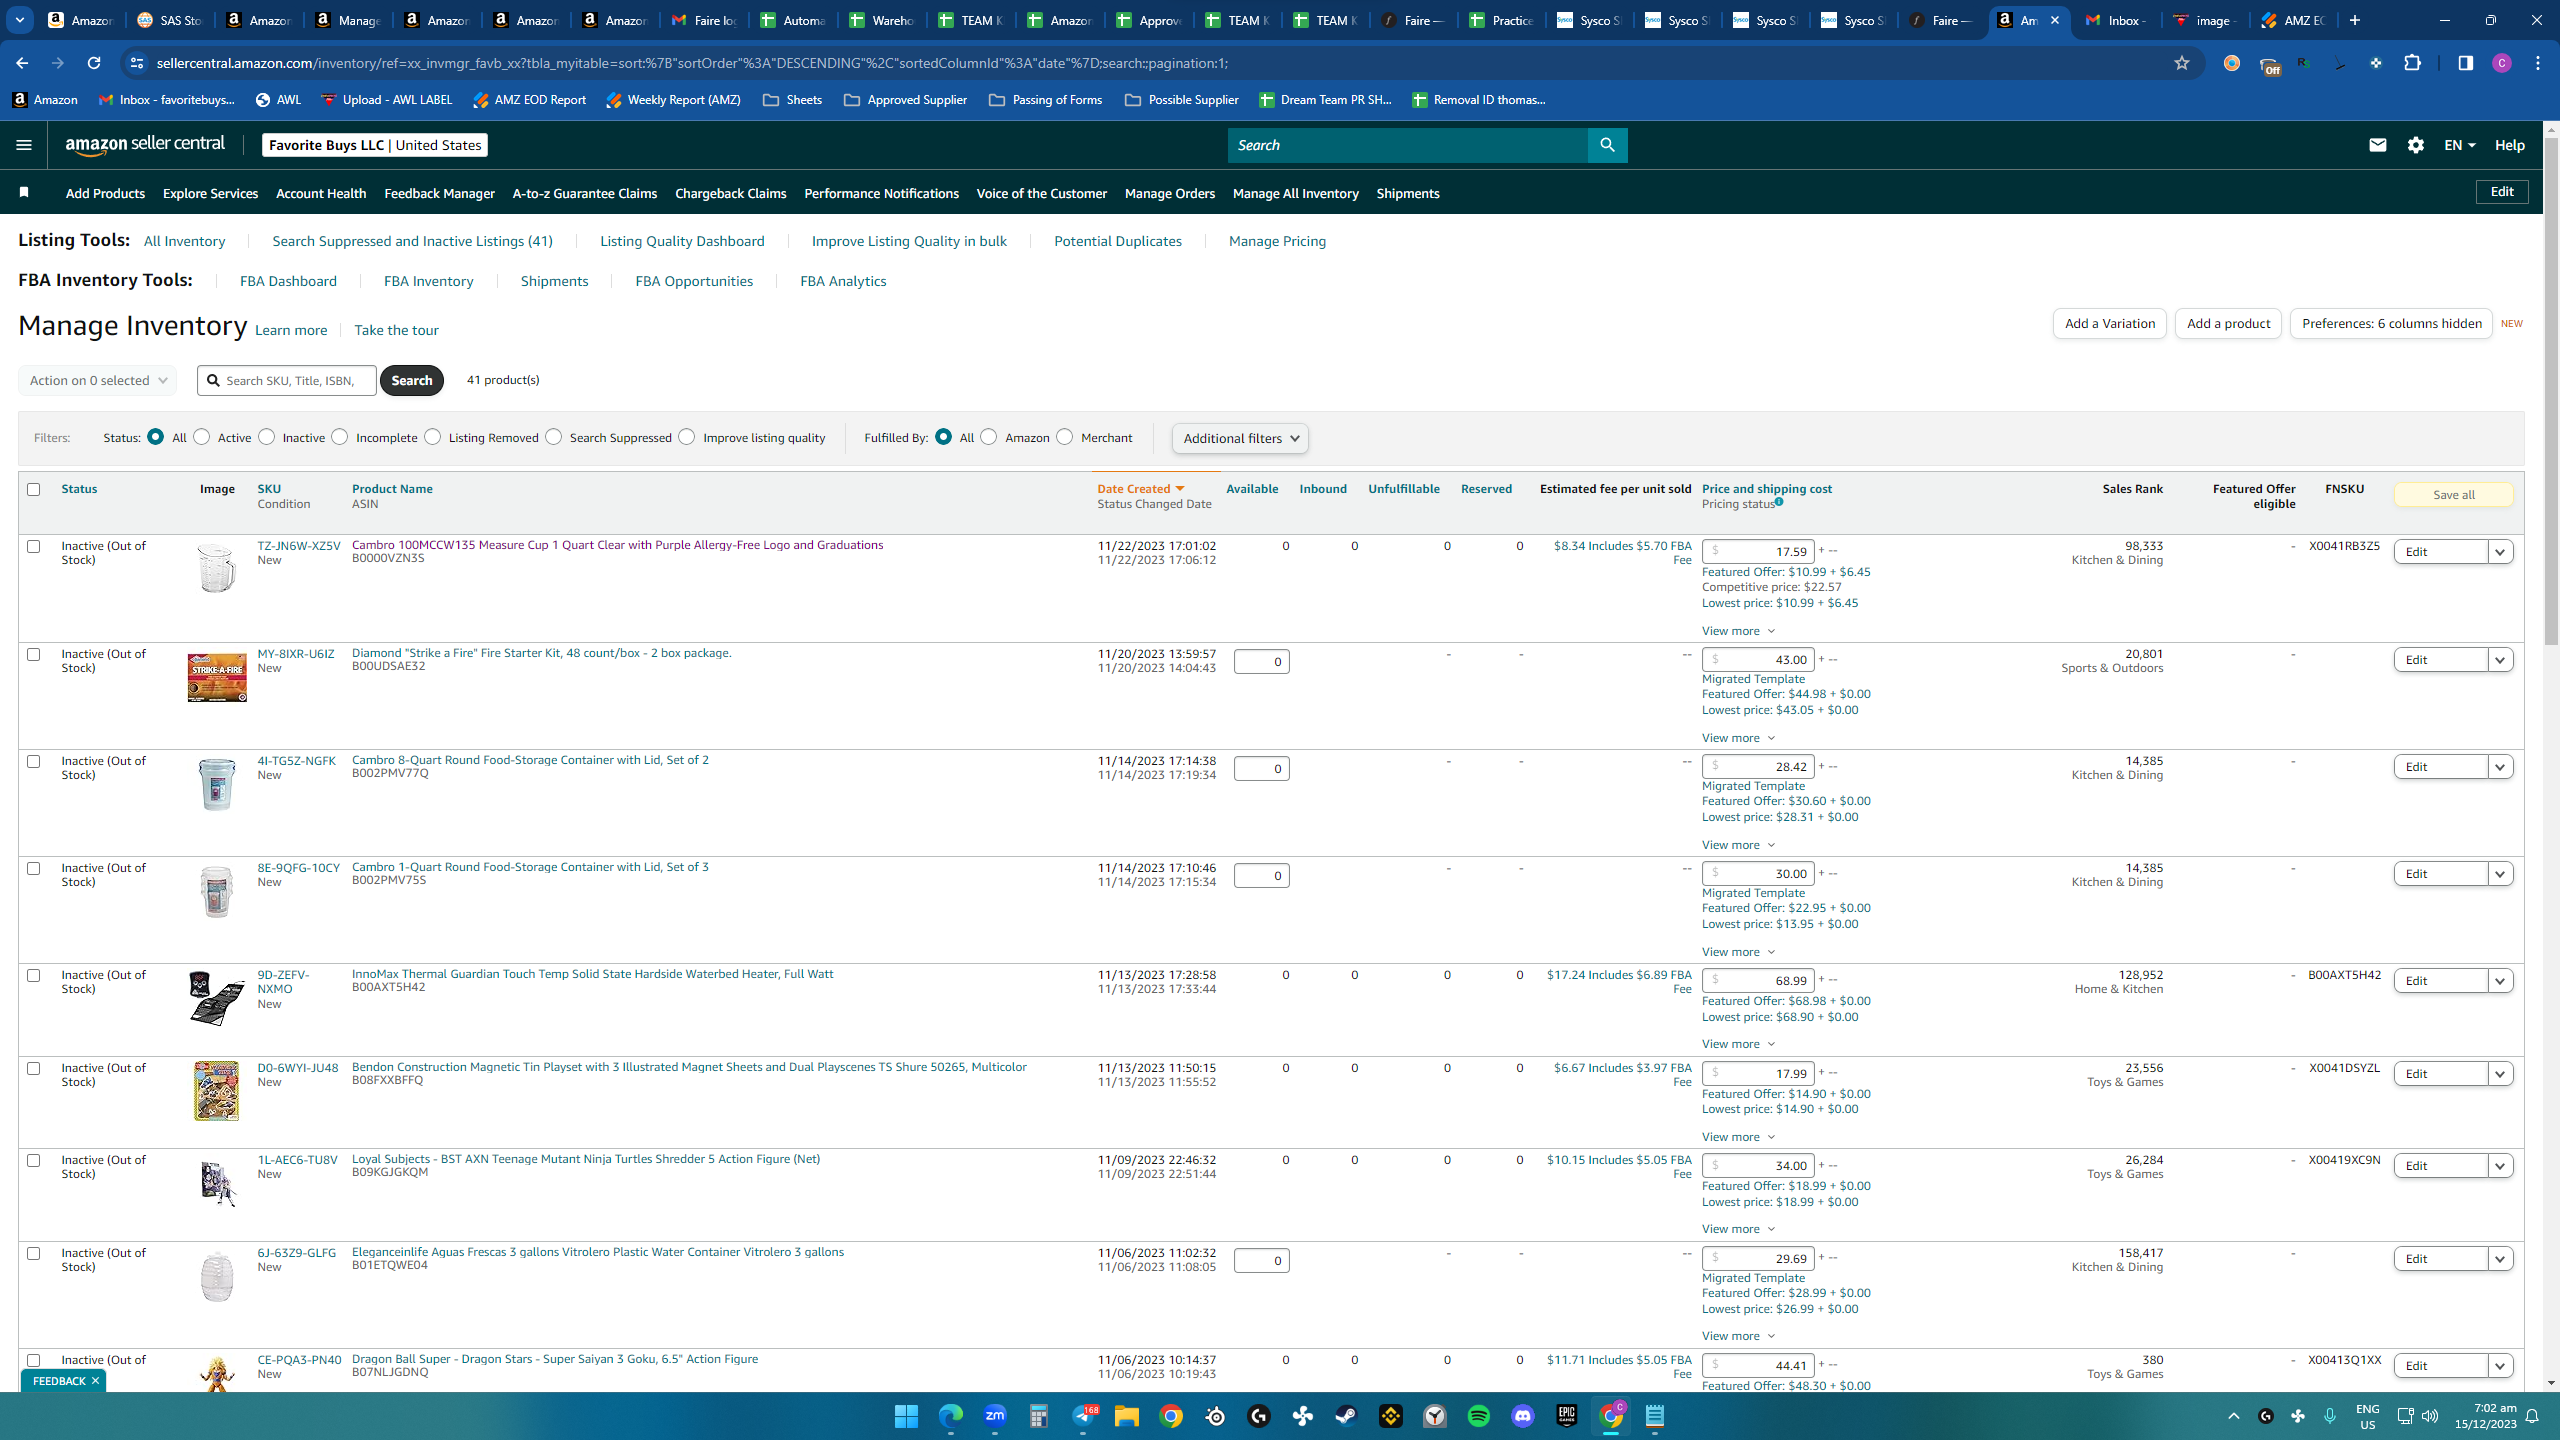
Task: Click the inventory Search button
Action: (411, 380)
